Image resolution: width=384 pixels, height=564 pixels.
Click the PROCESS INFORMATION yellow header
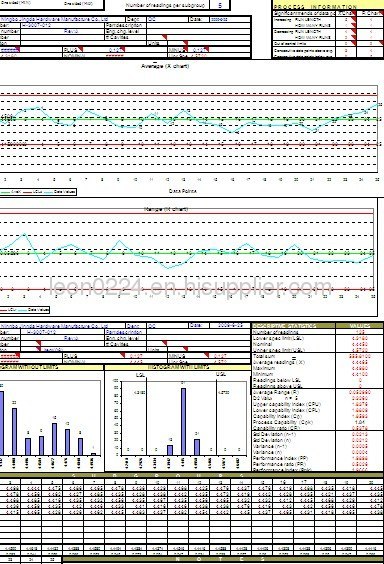pyautogui.click(x=315, y=7)
